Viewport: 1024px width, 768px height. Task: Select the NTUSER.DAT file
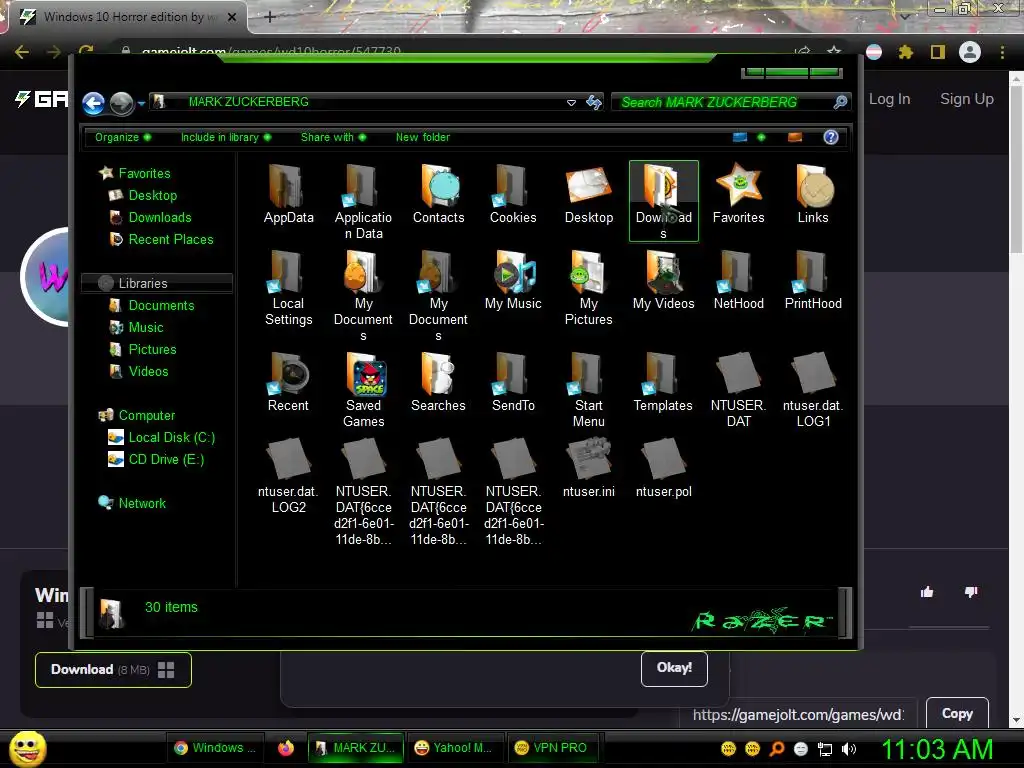tap(738, 390)
